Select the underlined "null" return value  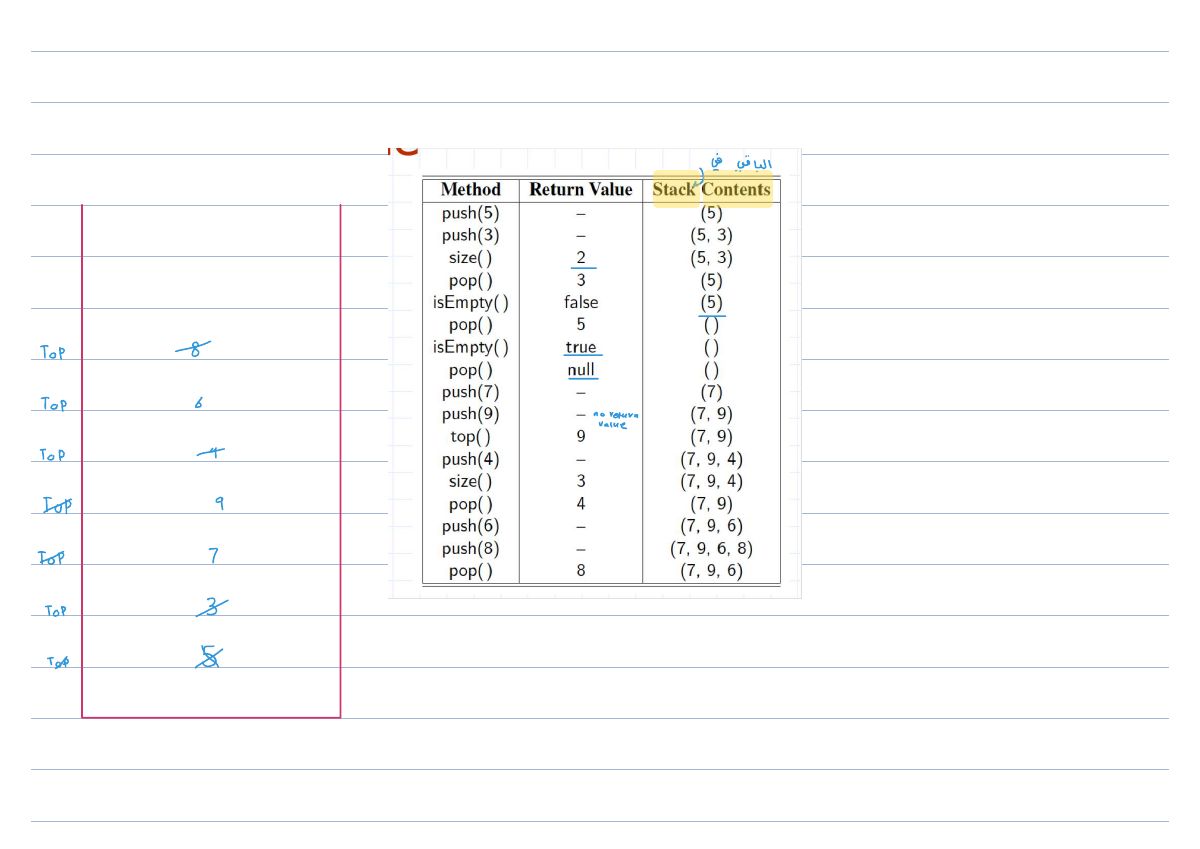tap(581, 370)
